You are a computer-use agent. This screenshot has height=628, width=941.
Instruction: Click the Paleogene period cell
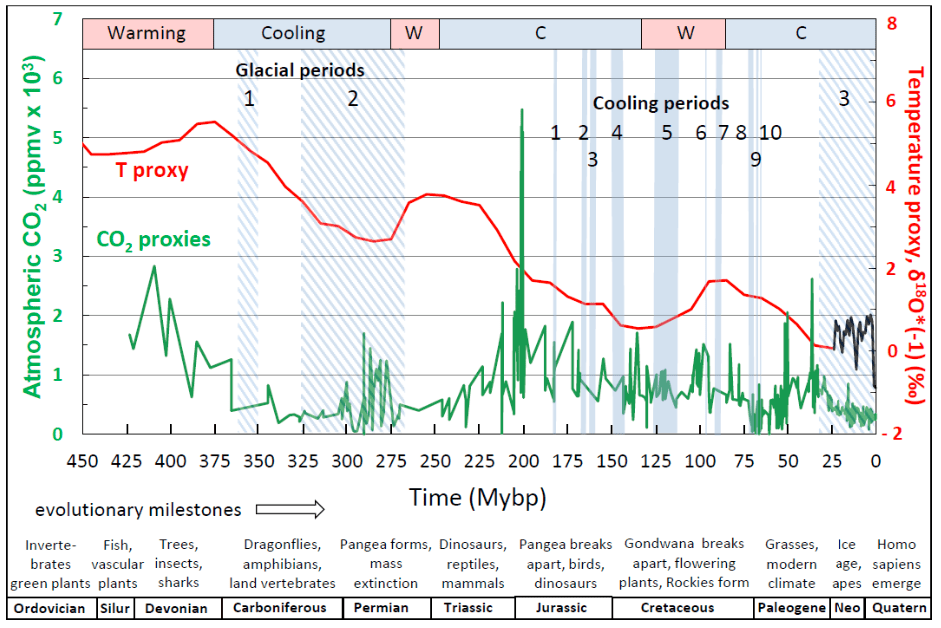[x=790, y=608]
